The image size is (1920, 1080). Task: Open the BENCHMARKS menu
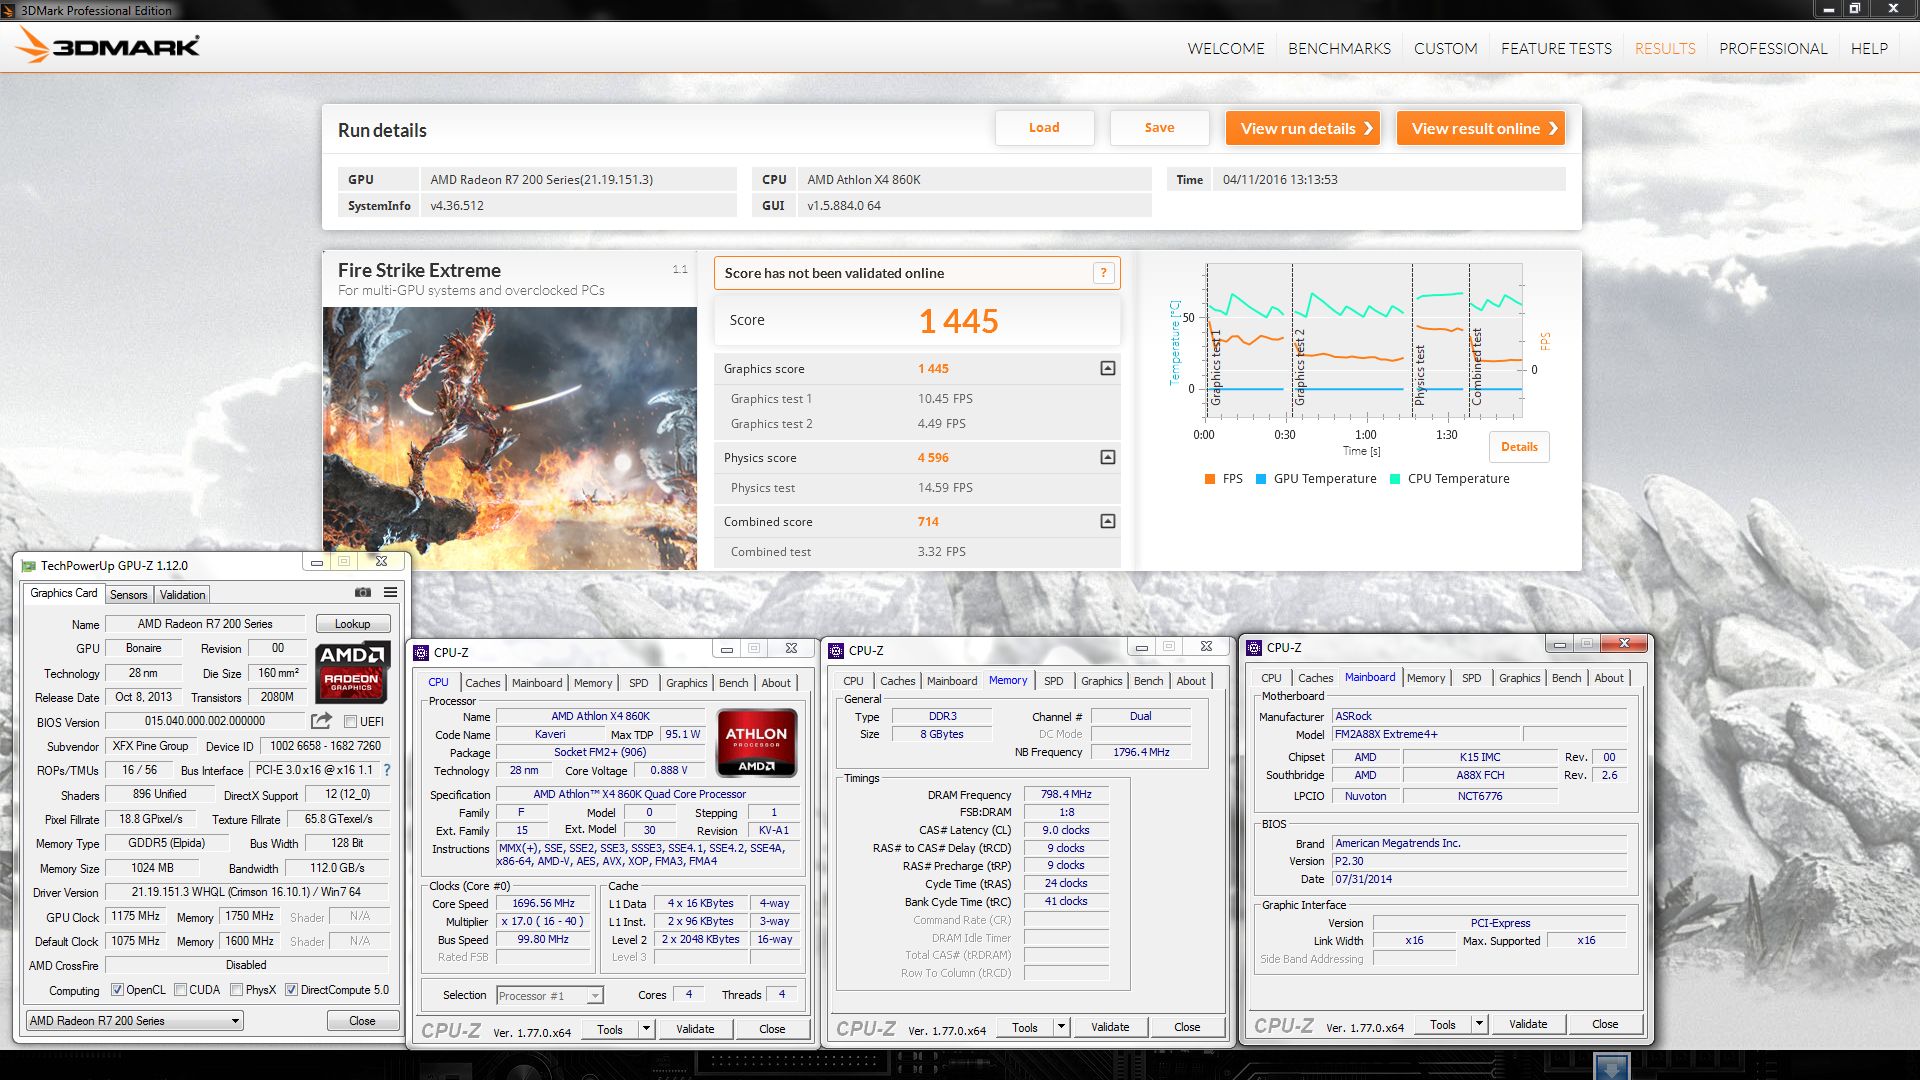pos(1339,48)
